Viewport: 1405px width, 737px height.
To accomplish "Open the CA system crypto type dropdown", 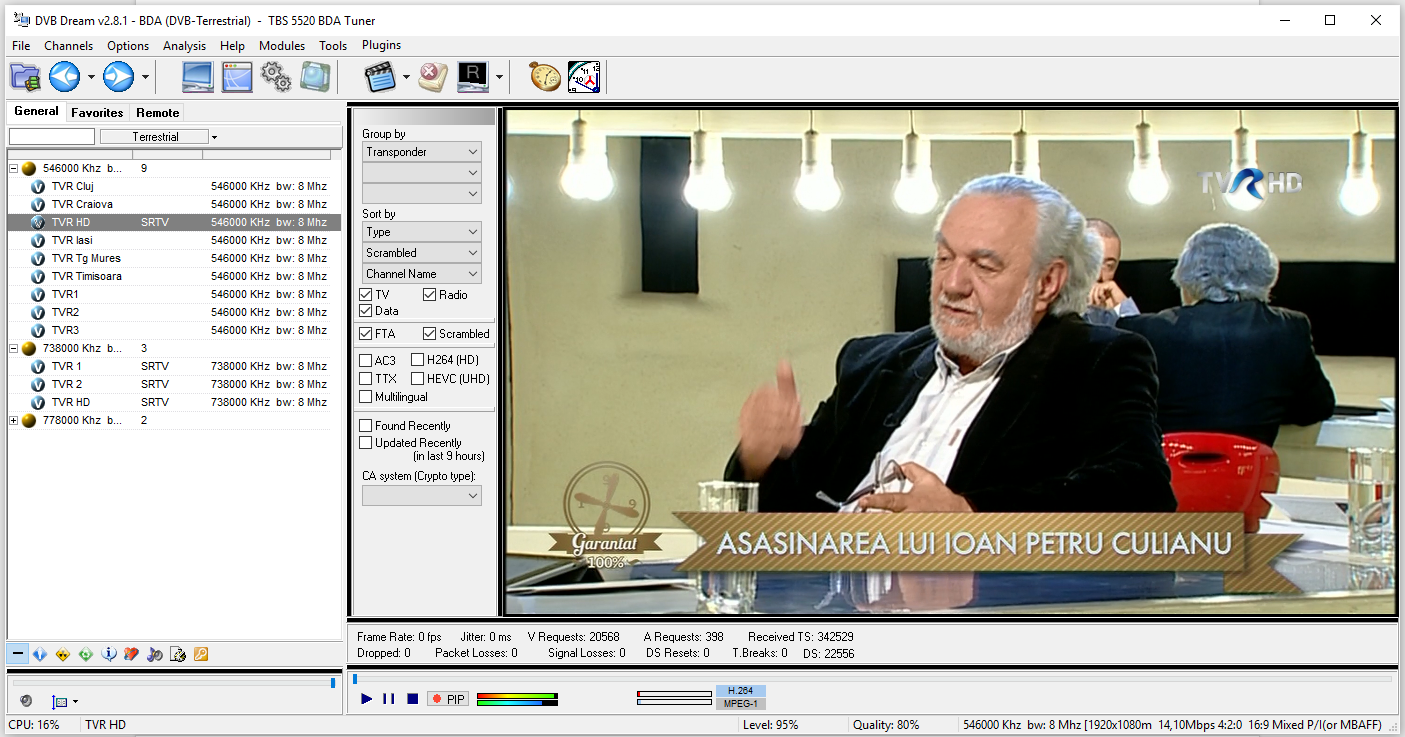I will click(422, 495).
